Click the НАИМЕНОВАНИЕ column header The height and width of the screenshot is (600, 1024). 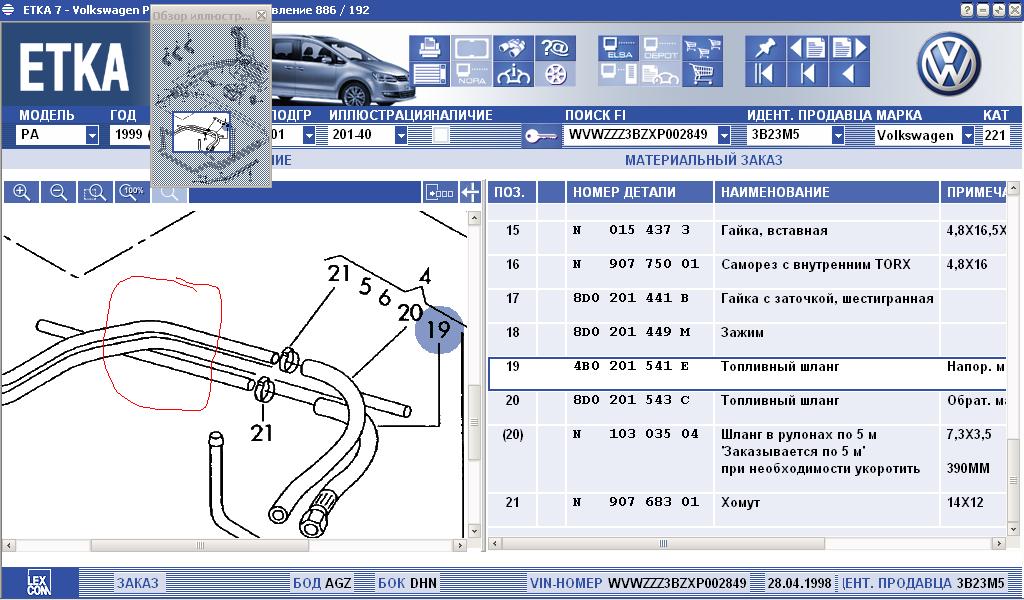(827, 192)
